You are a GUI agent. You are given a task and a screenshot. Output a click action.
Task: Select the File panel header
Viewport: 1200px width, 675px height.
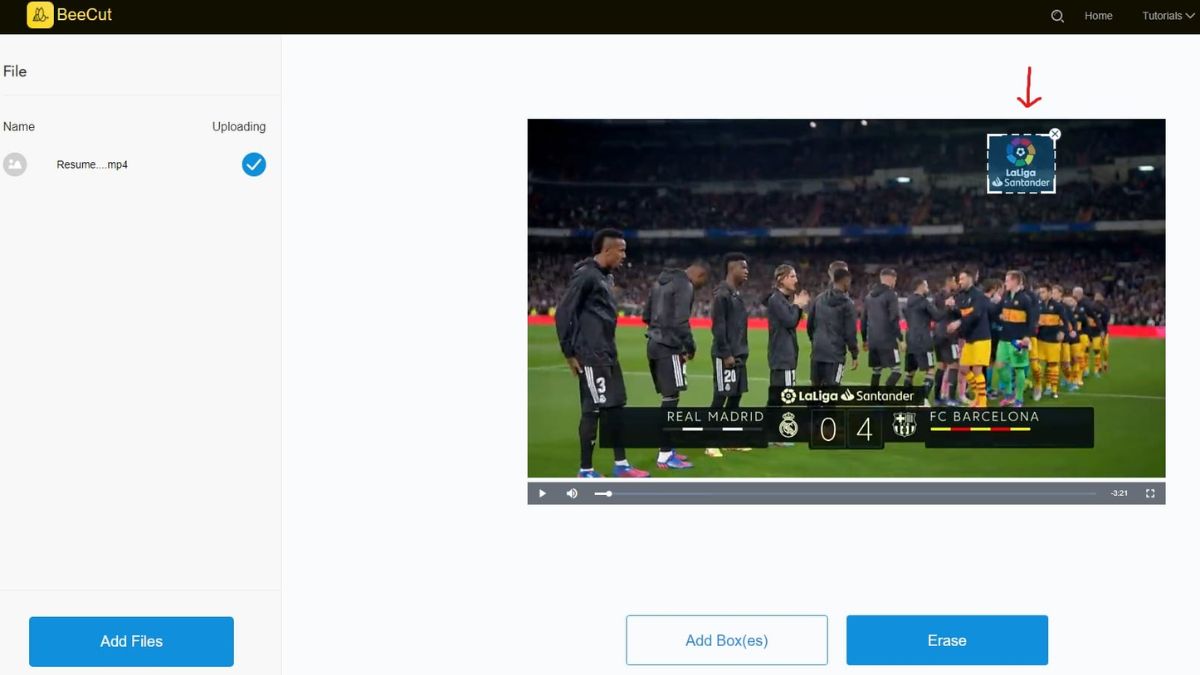click(x=15, y=70)
